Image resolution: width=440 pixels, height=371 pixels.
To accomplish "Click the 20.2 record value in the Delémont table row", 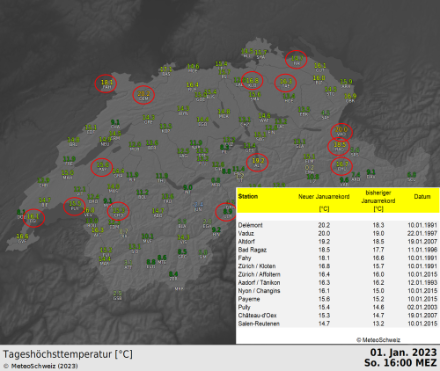I will [x=324, y=225].
